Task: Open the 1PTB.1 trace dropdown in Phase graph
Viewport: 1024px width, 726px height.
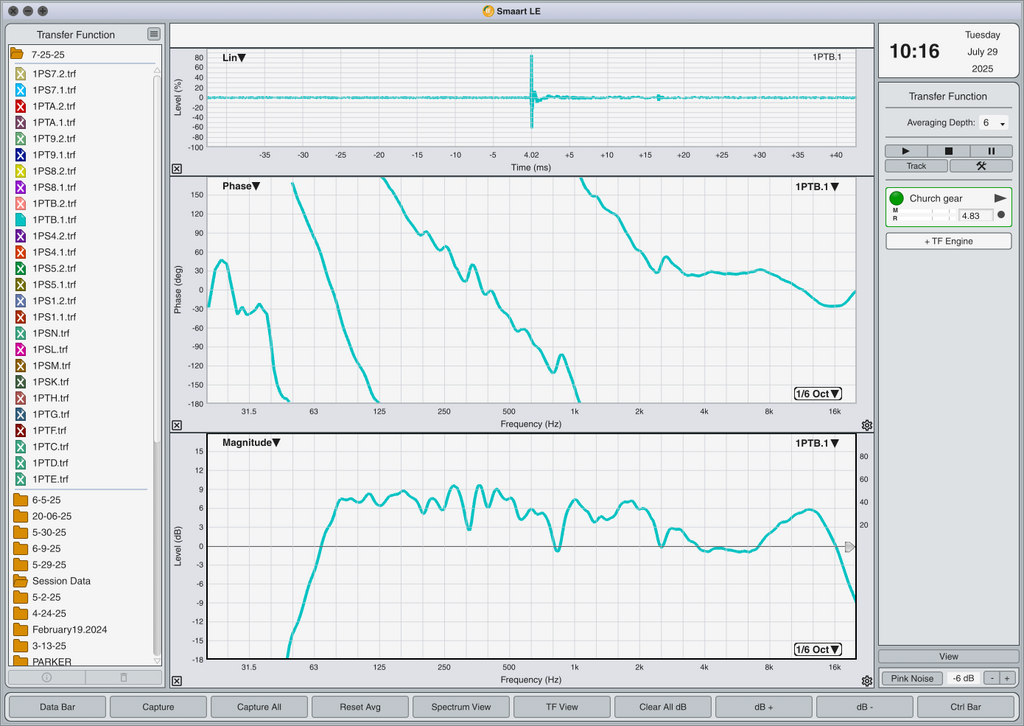Action: (817, 187)
